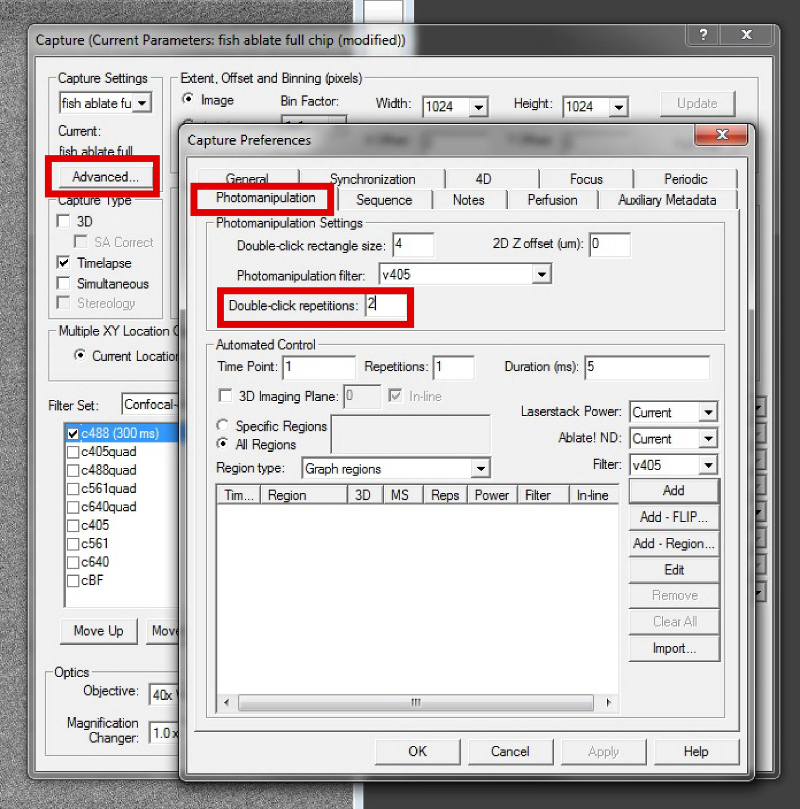Check the cBF filter checkbox
Image resolution: width=800 pixels, height=809 pixels.
coord(73,581)
